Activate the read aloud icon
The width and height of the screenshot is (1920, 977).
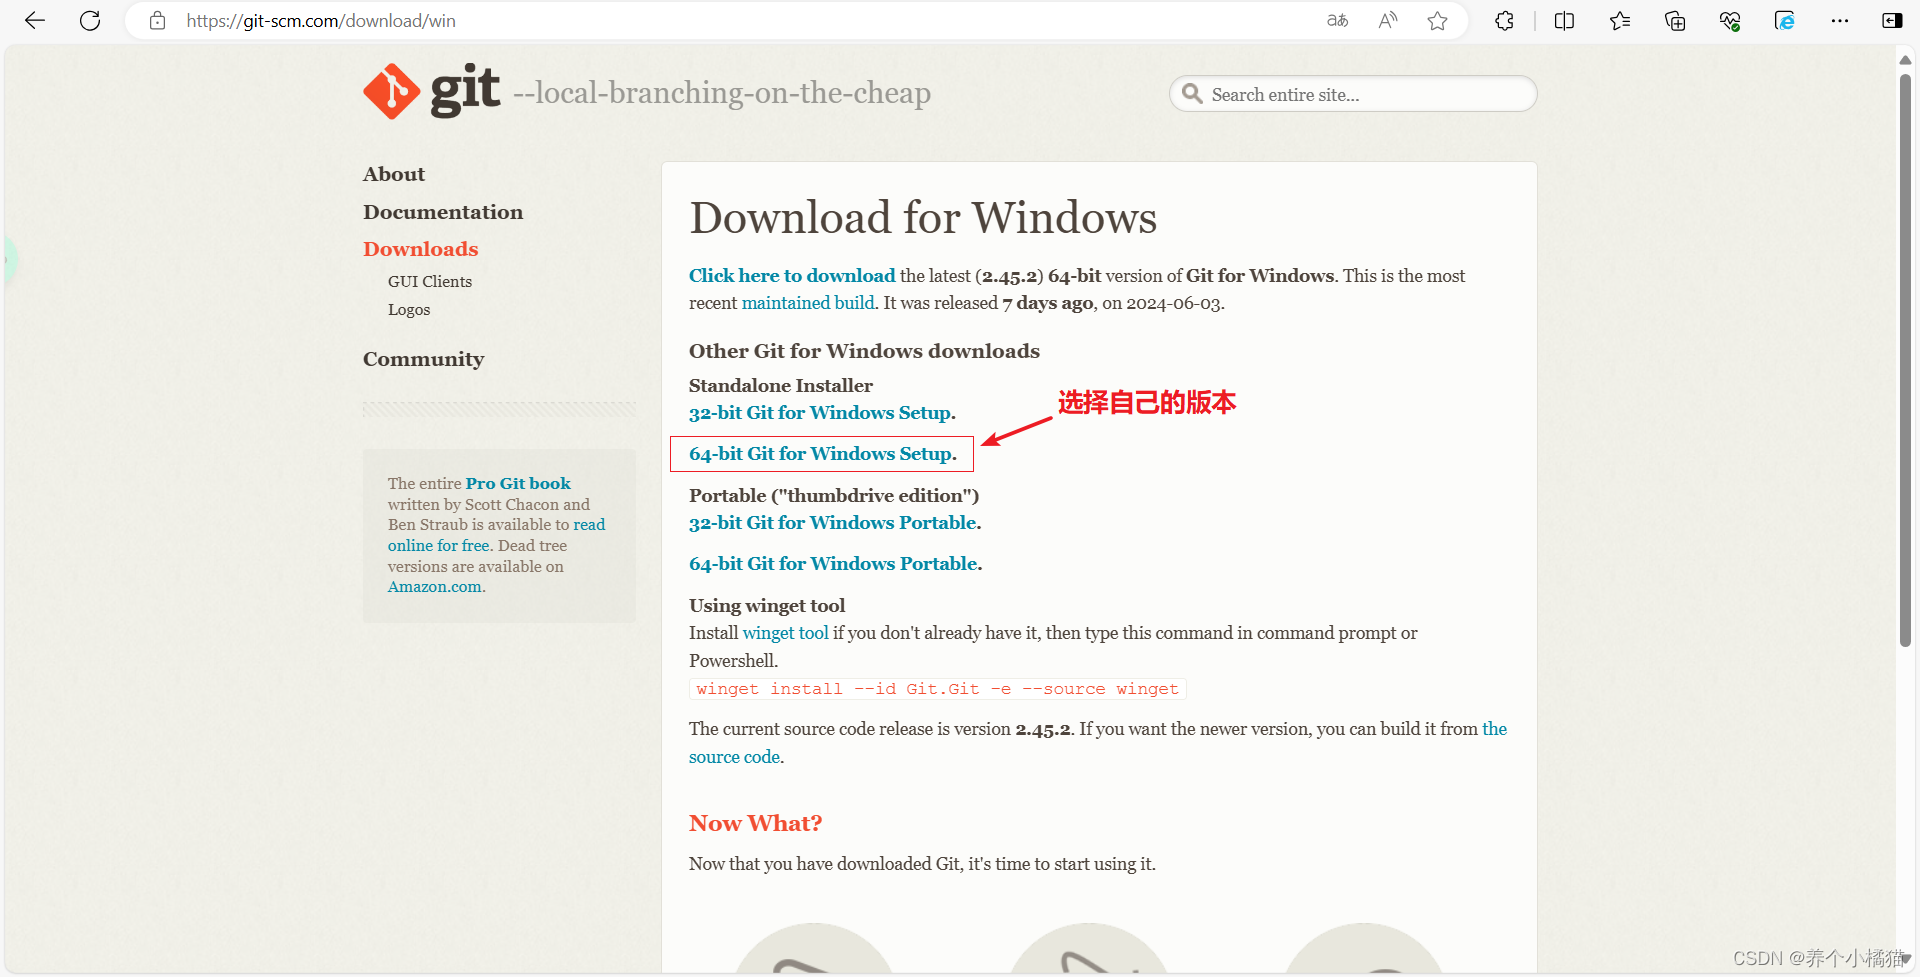click(x=1388, y=20)
